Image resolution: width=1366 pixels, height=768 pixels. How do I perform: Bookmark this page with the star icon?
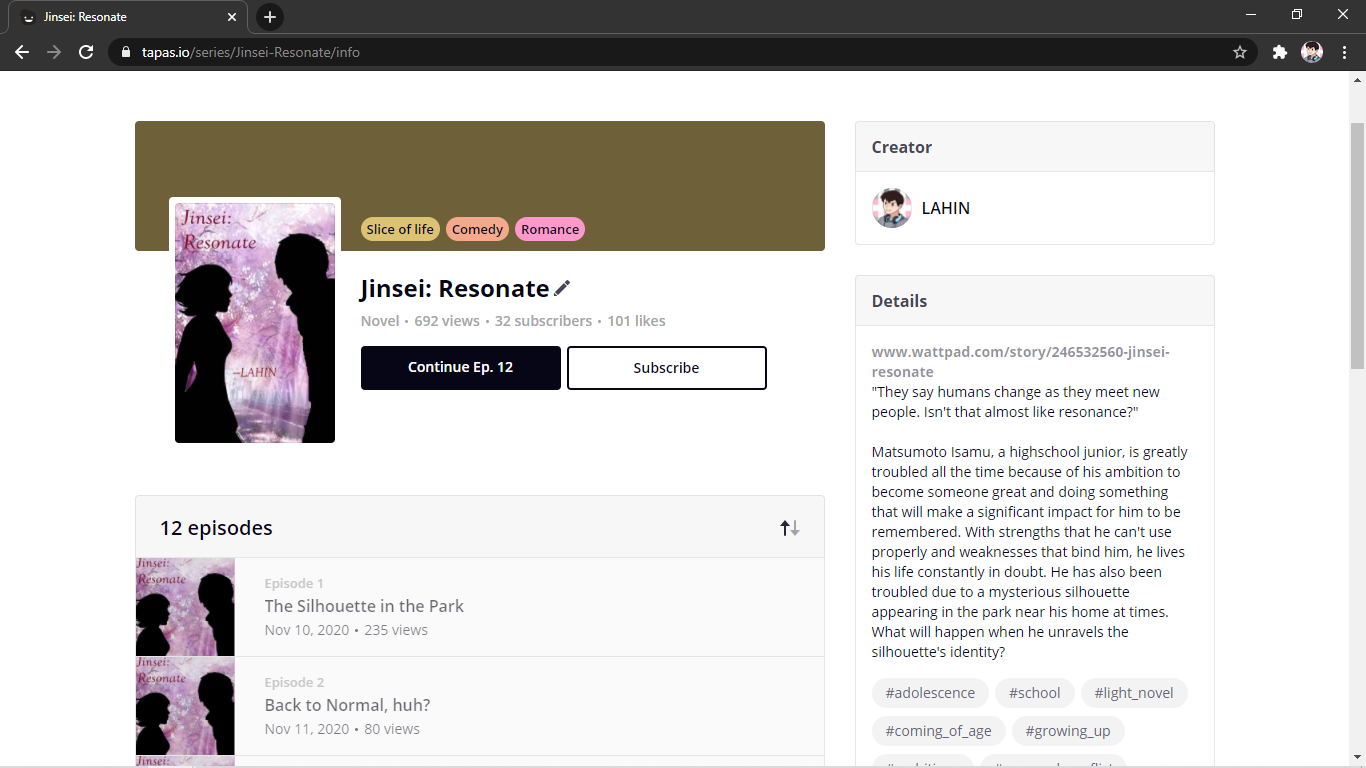coord(1240,52)
